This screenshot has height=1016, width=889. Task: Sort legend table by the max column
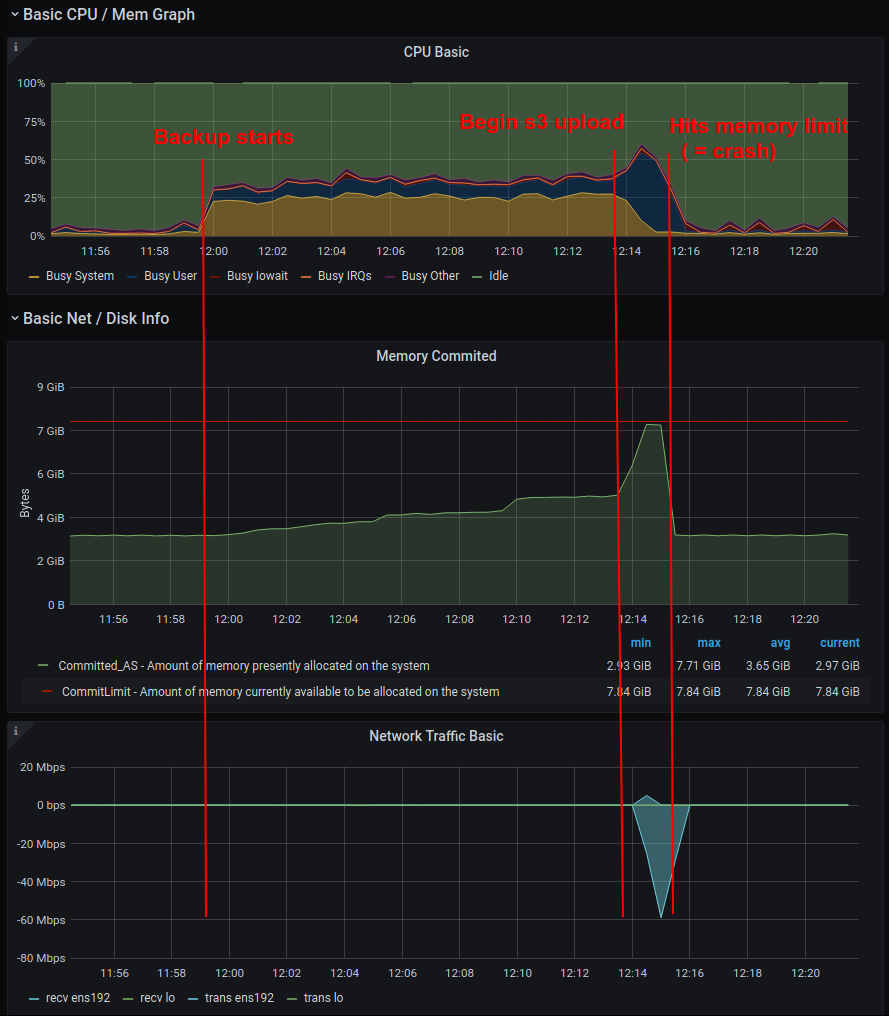click(708, 643)
